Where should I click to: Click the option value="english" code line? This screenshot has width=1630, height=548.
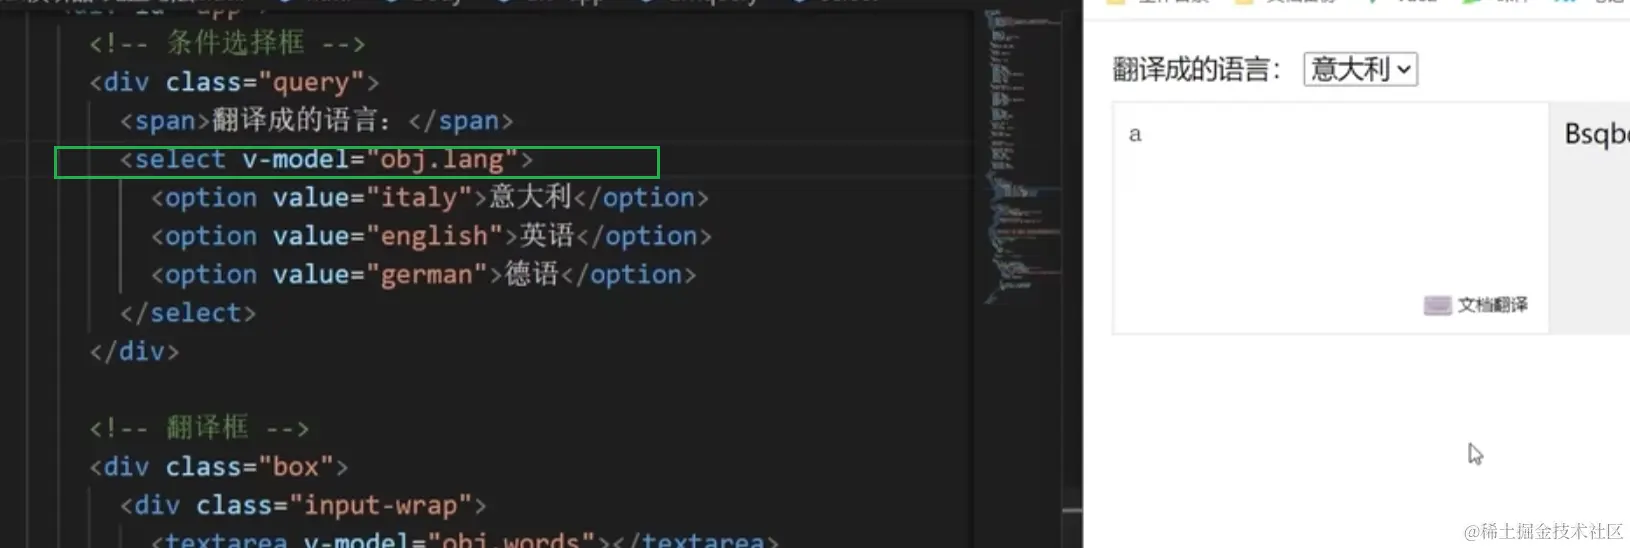(431, 236)
